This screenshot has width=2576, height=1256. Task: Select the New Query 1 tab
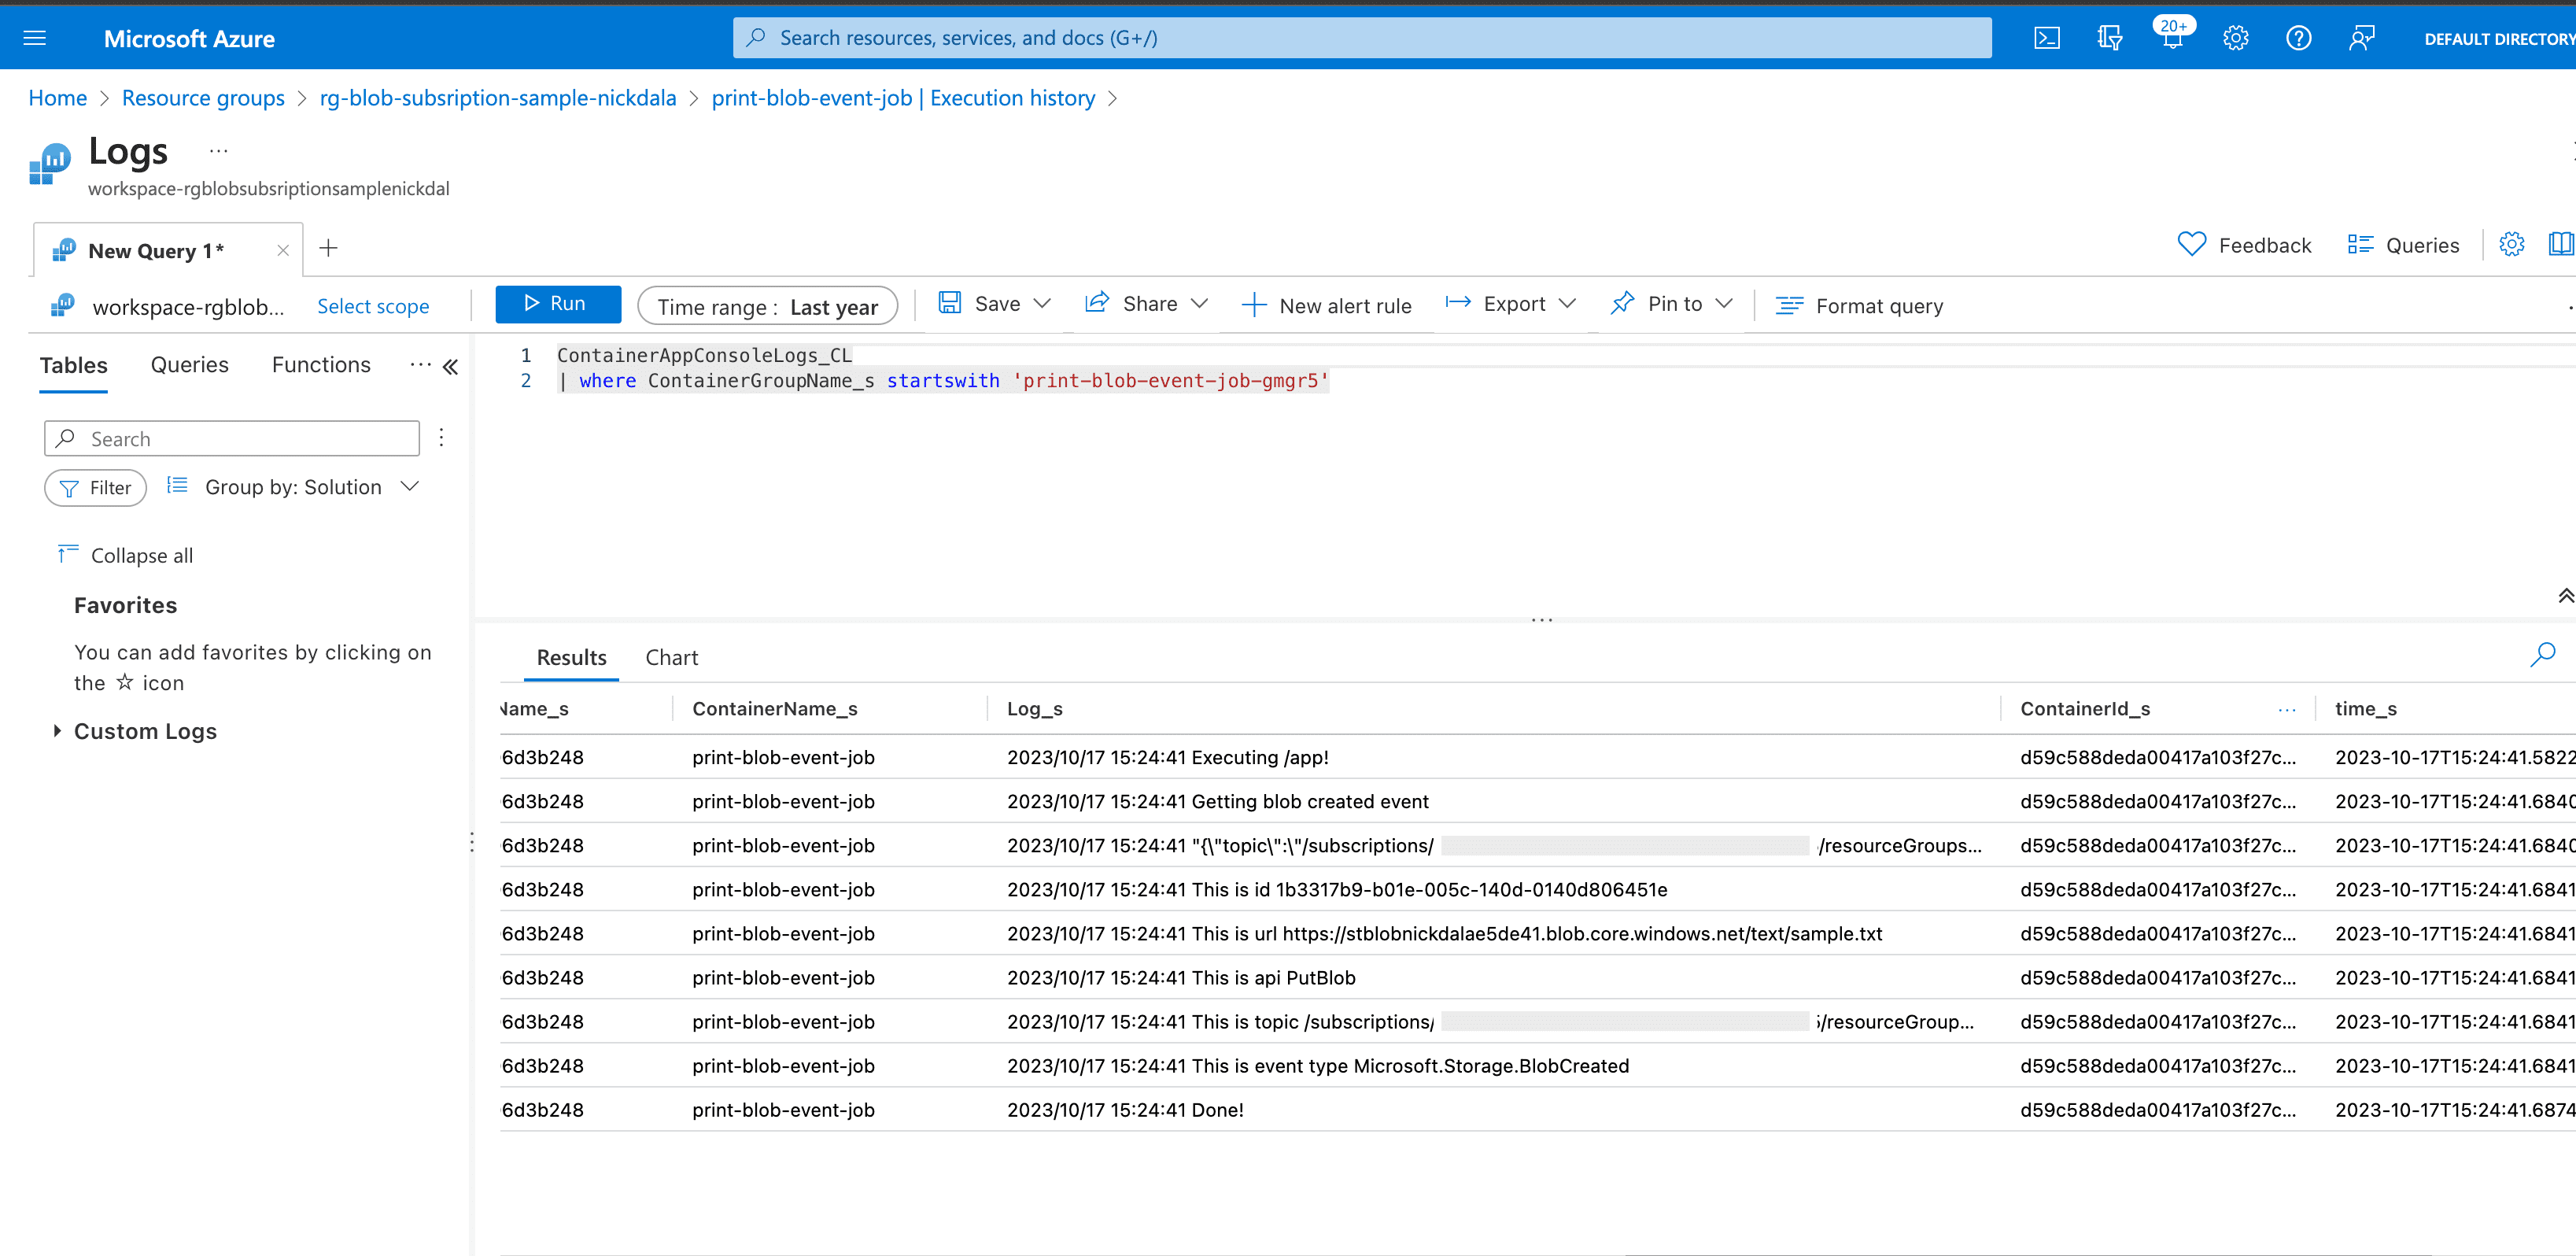(x=156, y=250)
